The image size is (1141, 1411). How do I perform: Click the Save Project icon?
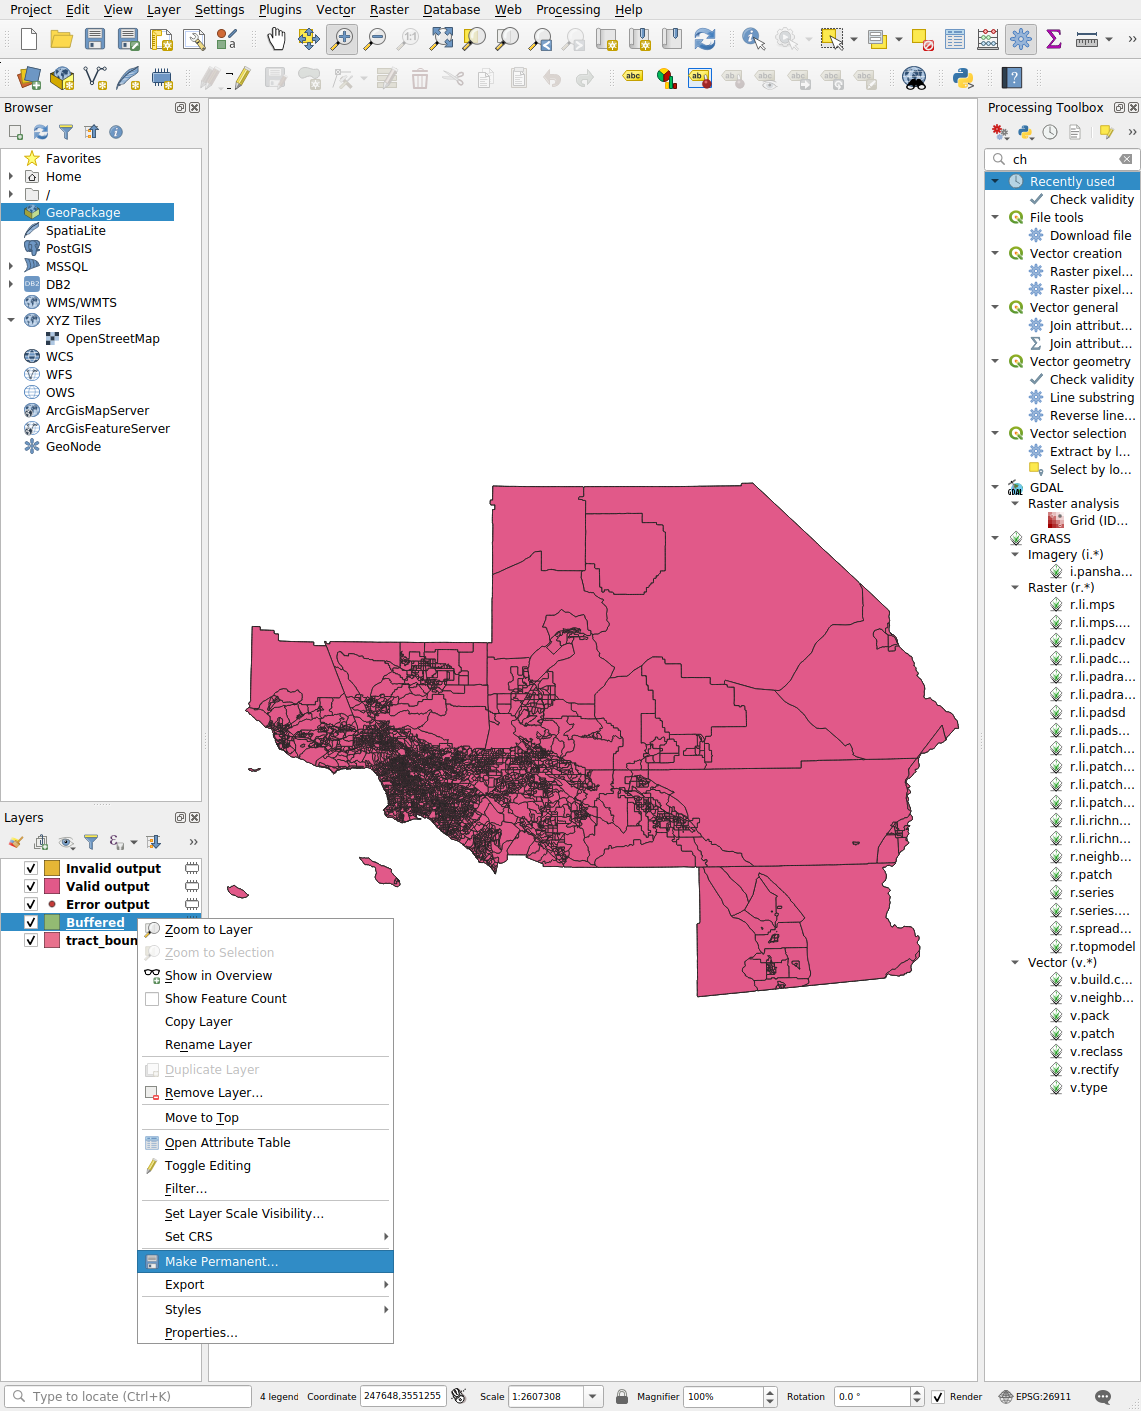tap(95, 39)
